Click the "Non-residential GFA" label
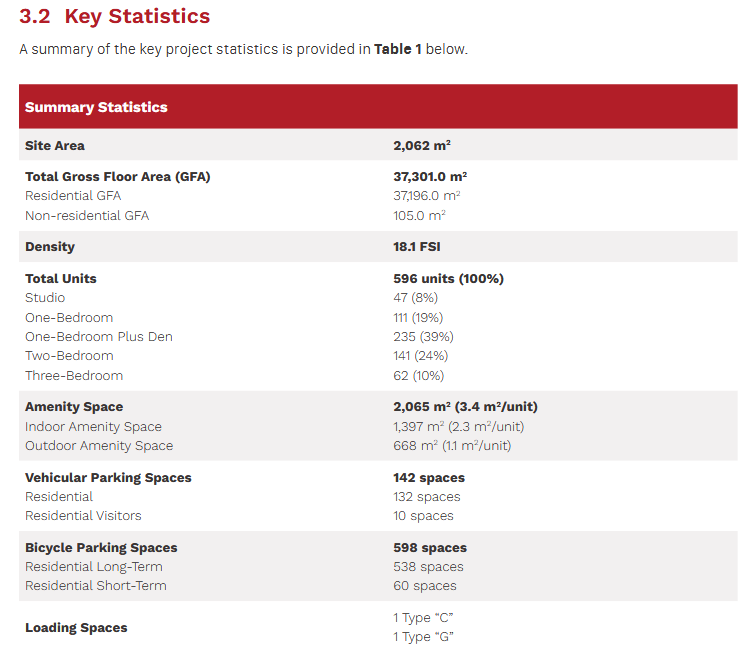Screen dimensions: 755x666 [87, 215]
